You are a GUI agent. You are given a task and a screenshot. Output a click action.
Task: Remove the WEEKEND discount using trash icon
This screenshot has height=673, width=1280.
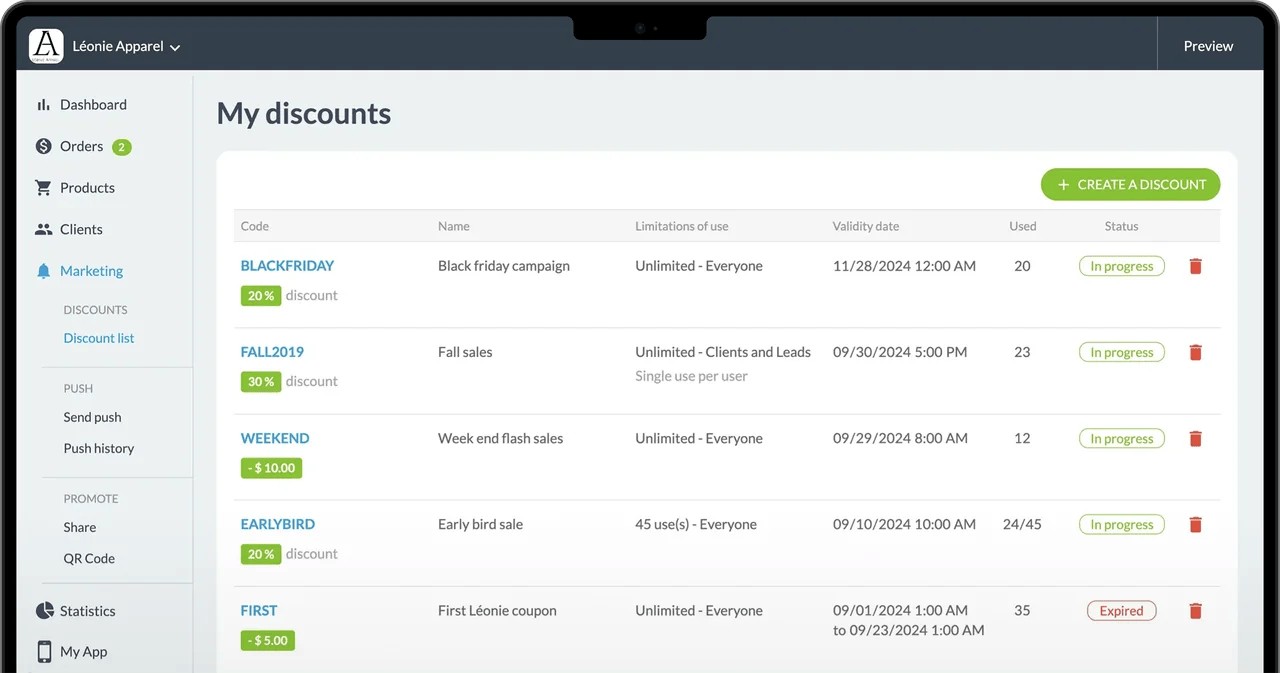click(1195, 439)
